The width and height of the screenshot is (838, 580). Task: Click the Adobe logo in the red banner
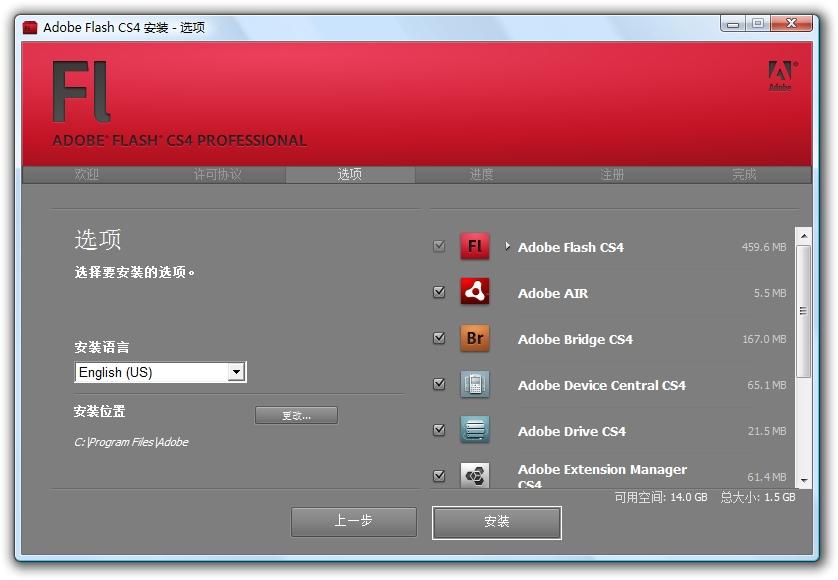tap(781, 75)
